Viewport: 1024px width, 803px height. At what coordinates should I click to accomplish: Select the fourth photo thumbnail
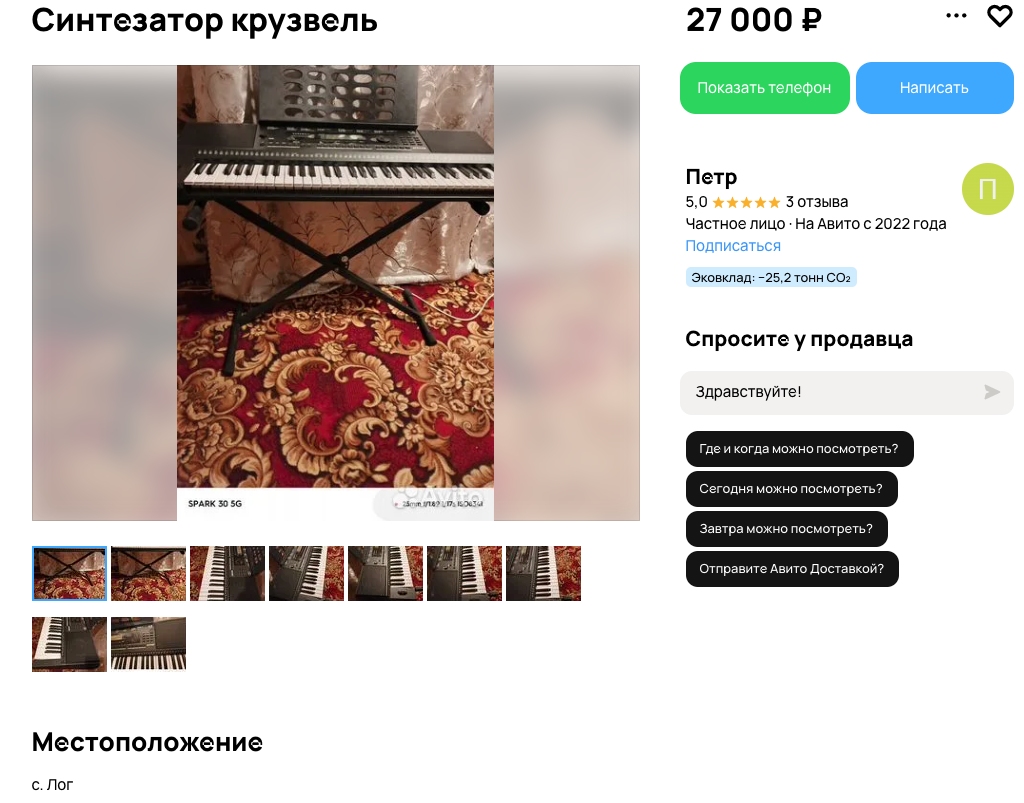point(306,573)
